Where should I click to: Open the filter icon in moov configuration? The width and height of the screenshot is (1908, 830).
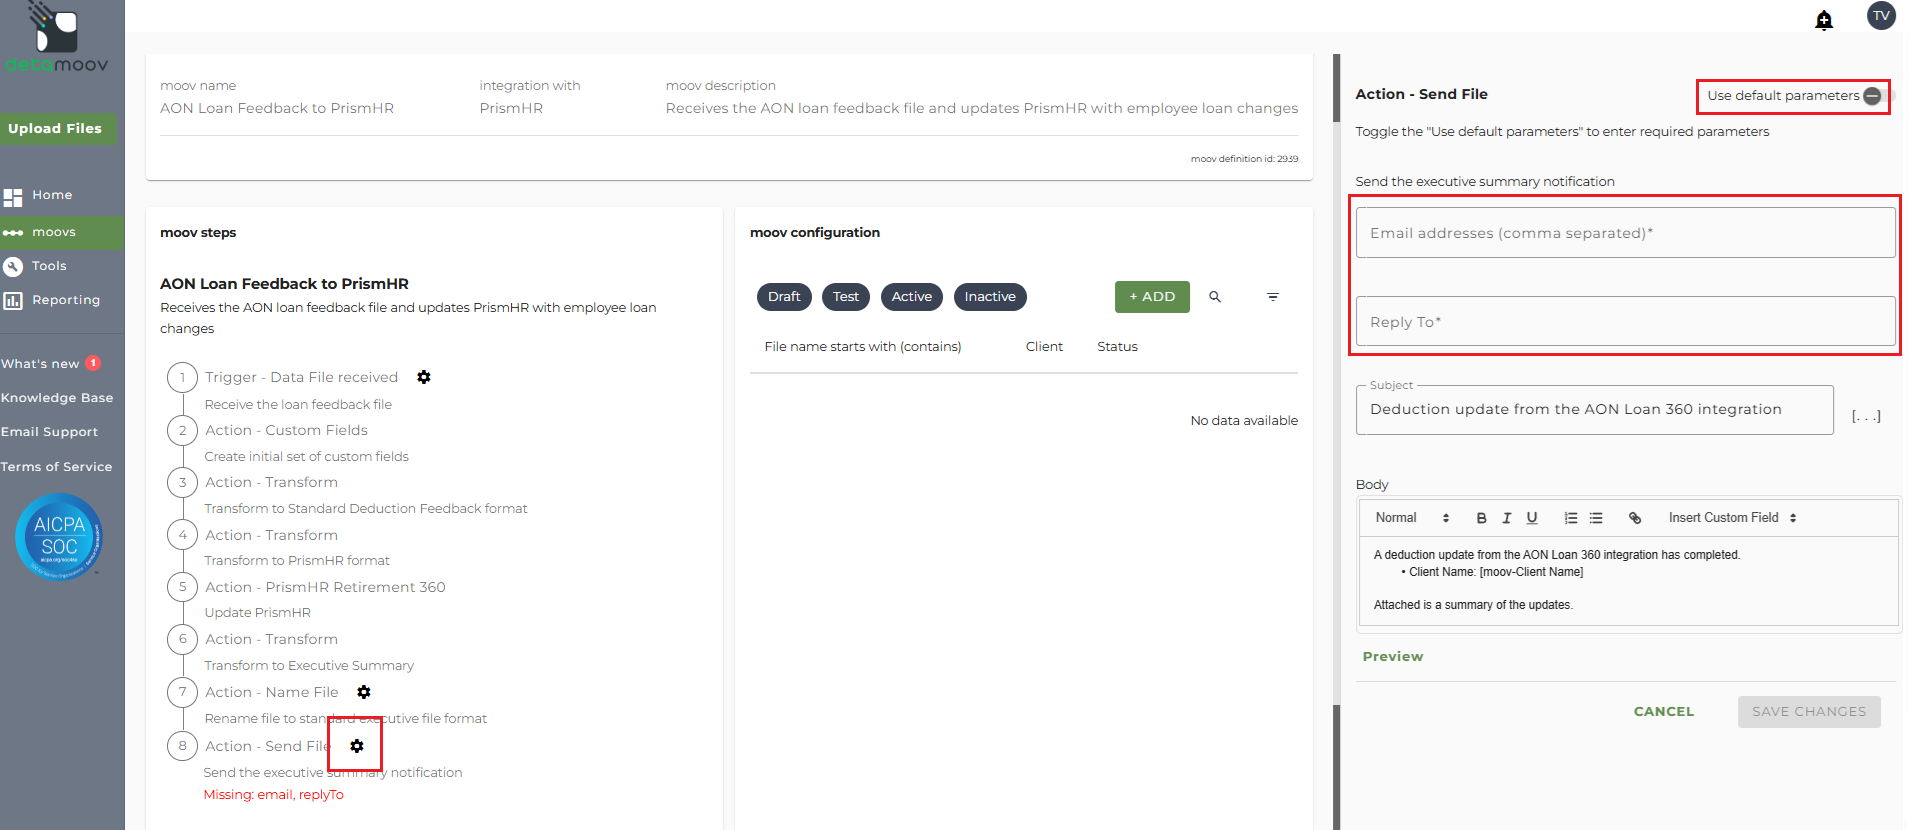[x=1273, y=297]
